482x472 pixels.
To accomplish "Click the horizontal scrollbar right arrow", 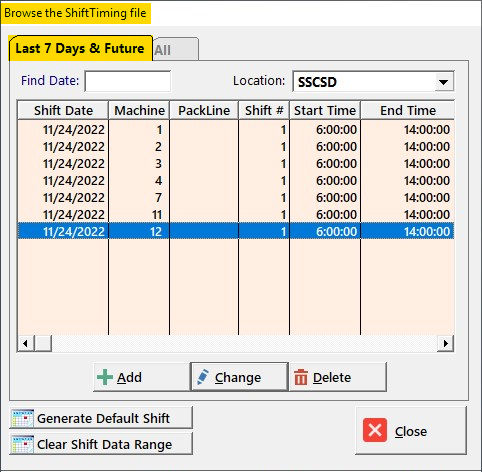I will click(446, 343).
